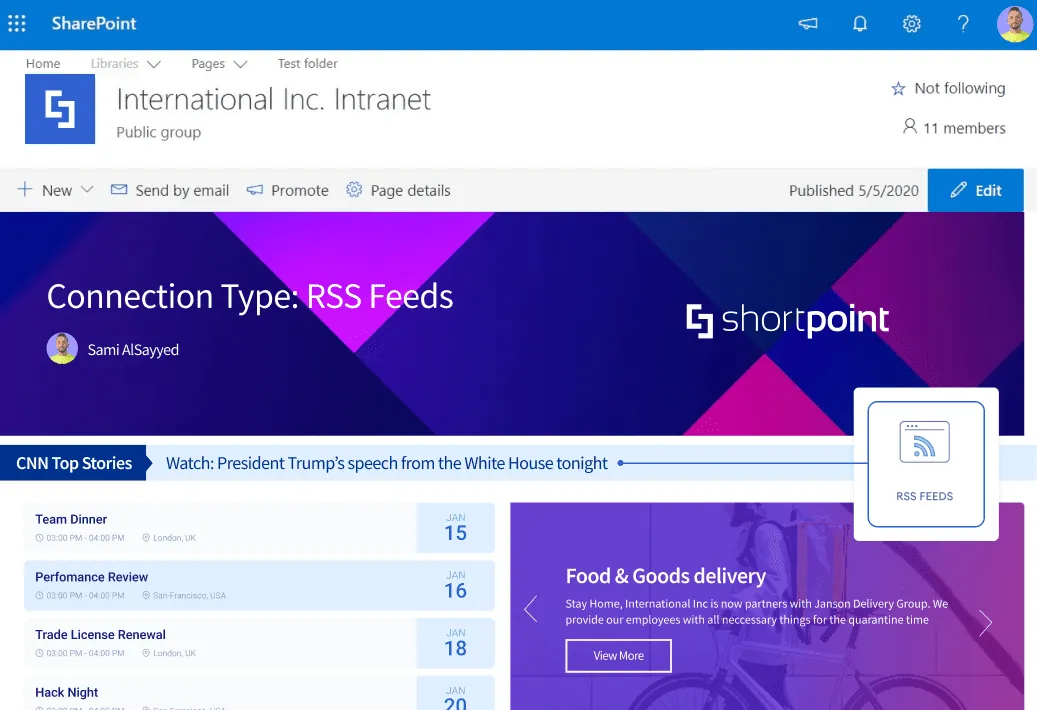1037x710 pixels.
Task: Click the Libraries nav label
Action: click(114, 63)
